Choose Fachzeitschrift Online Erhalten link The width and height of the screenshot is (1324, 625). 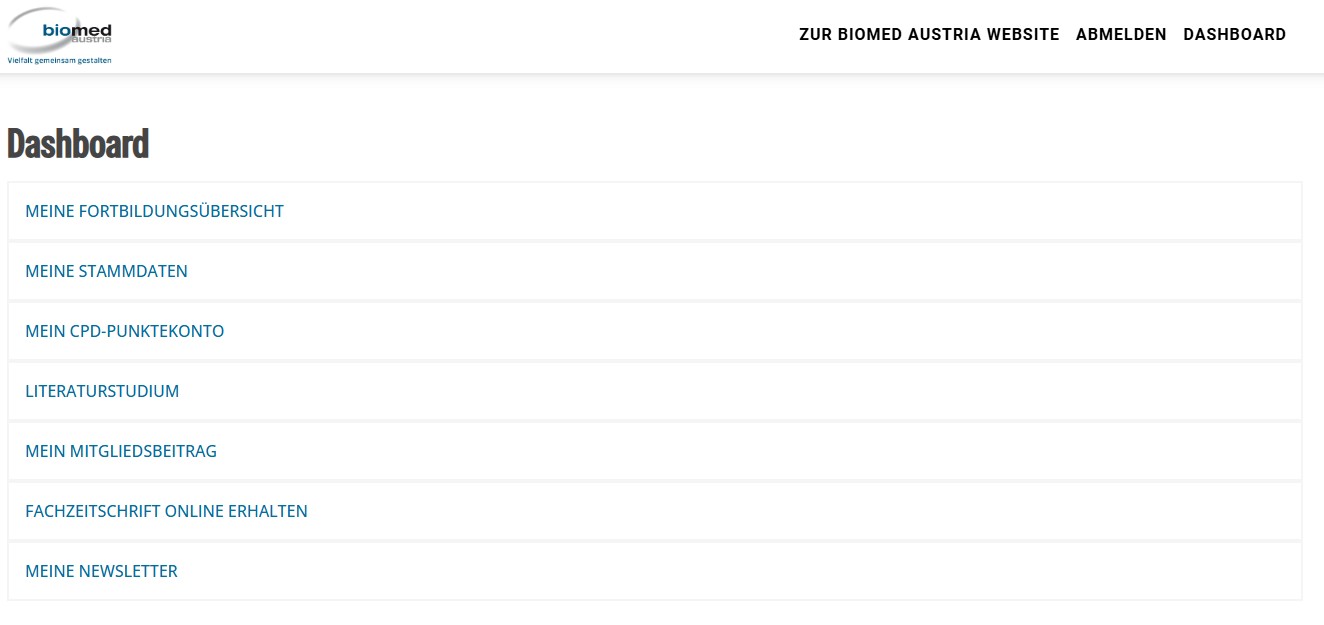166,511
